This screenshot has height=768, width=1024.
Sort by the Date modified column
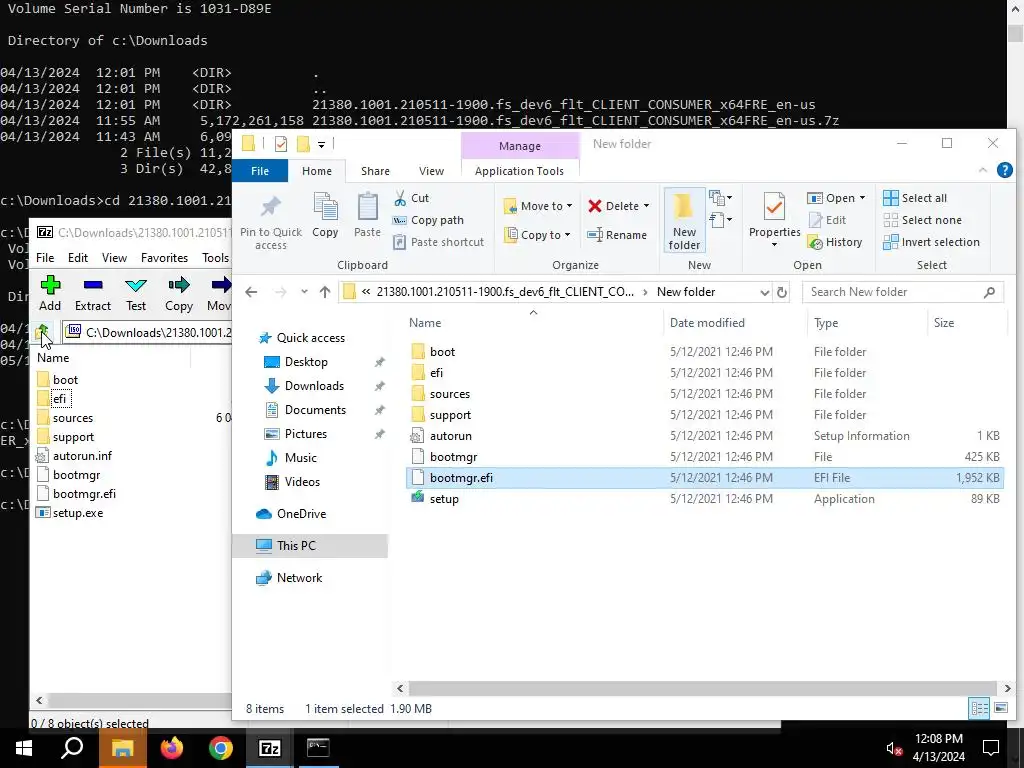coord(707,323)
